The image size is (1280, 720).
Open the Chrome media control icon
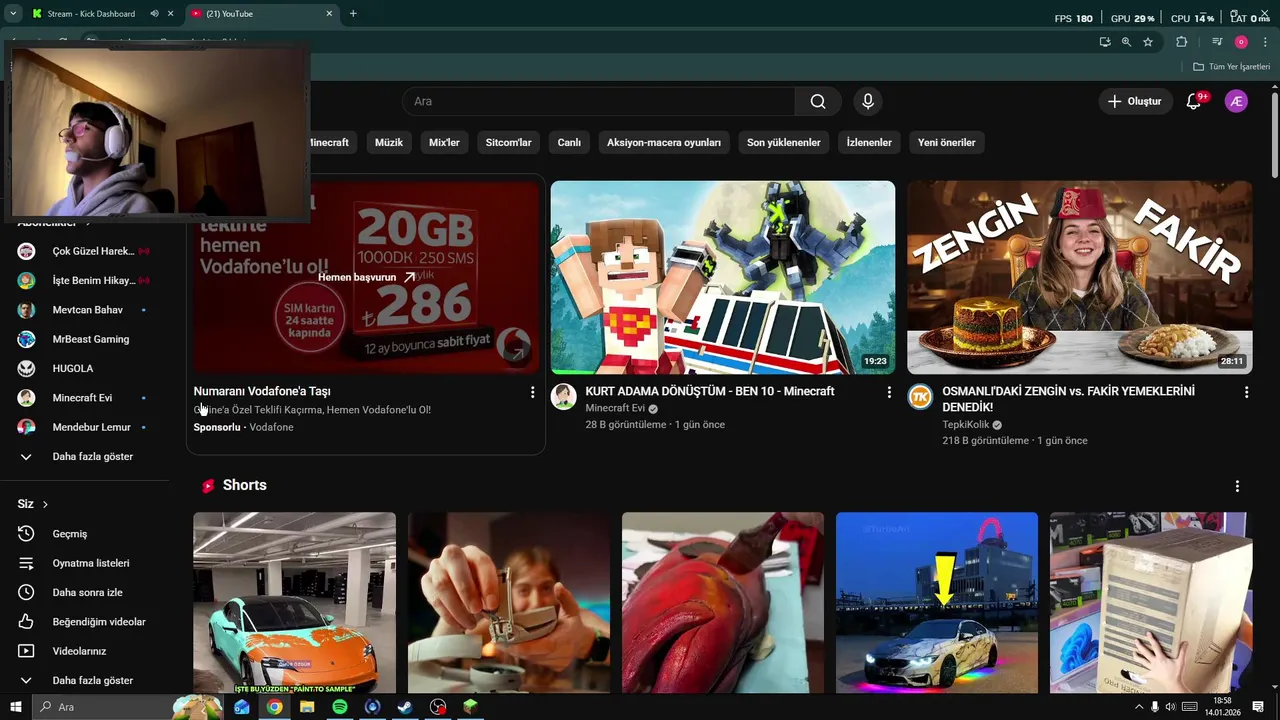(1217, 42)
